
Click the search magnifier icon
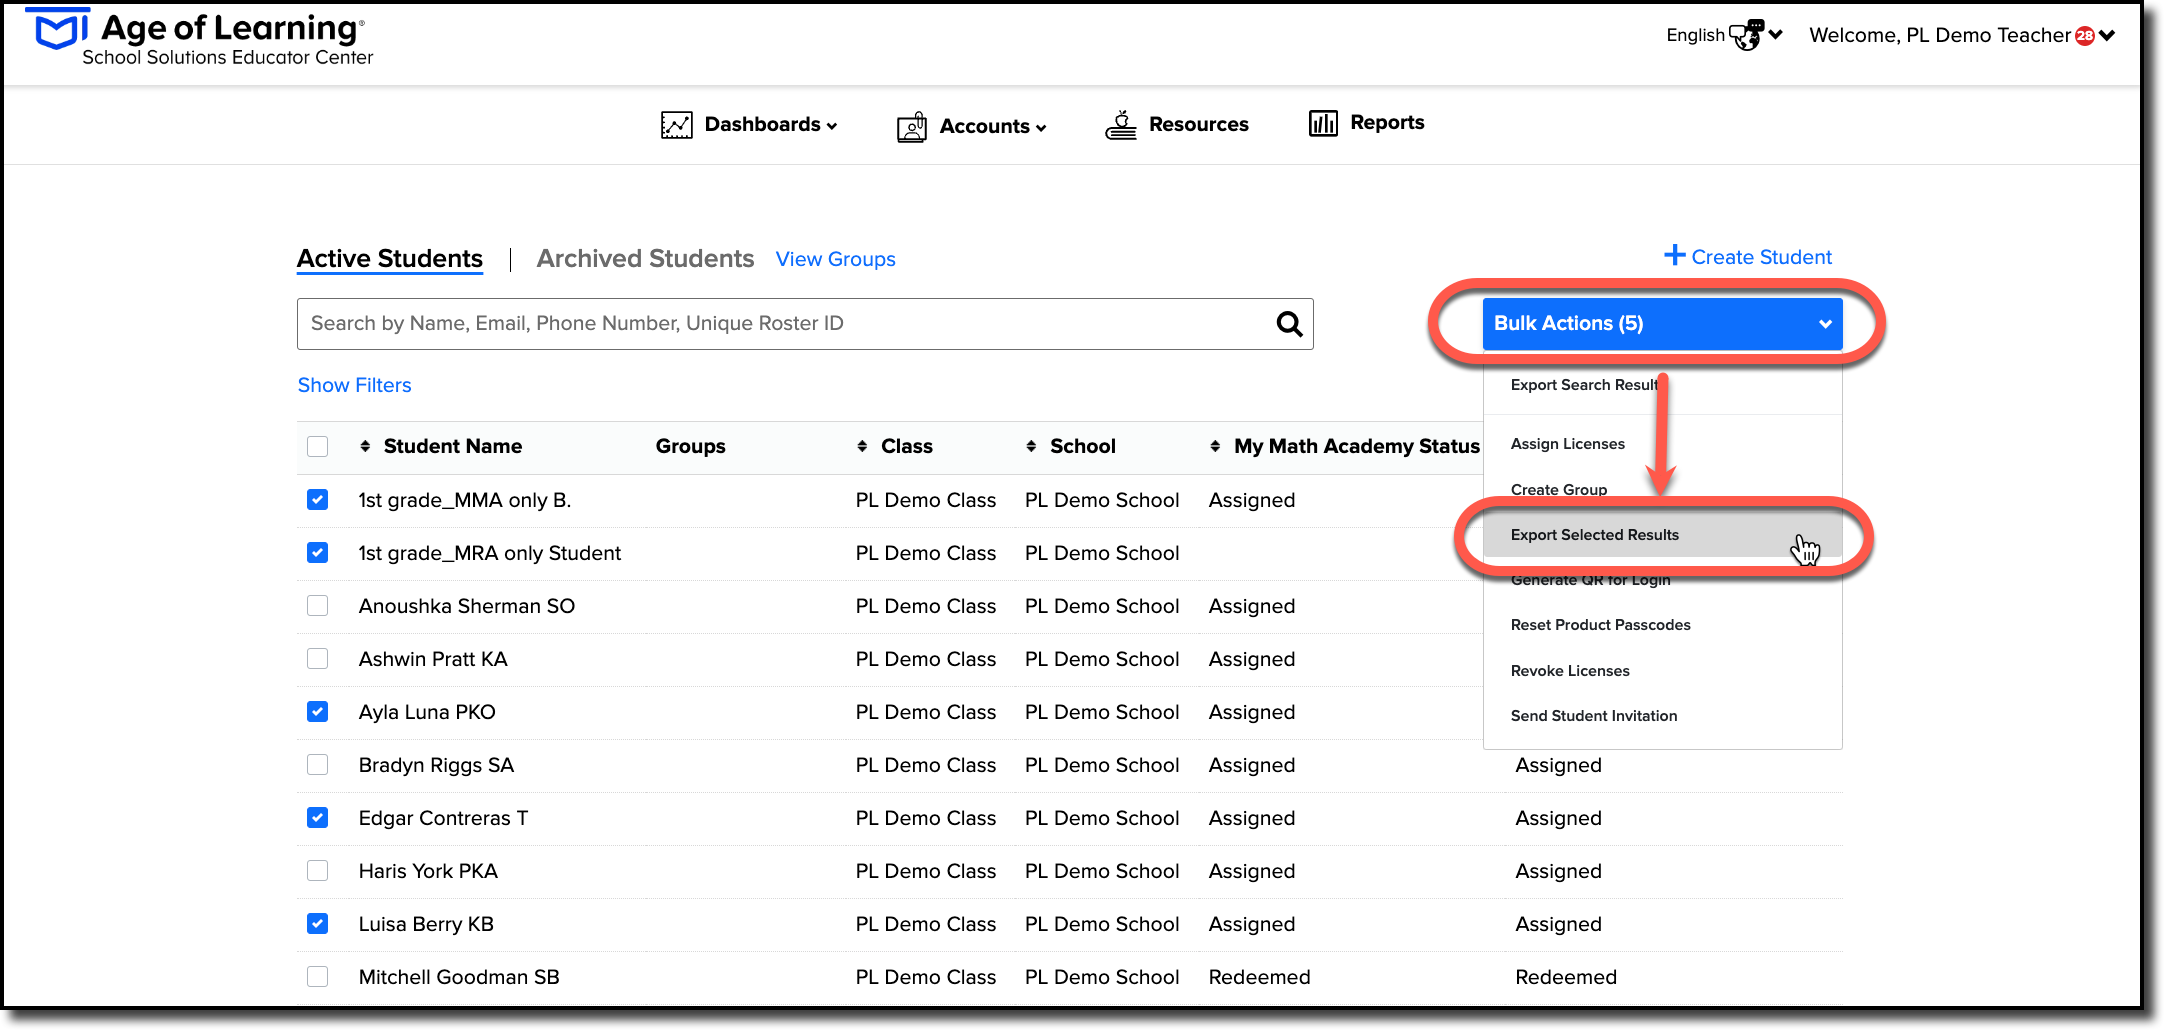1289,324
